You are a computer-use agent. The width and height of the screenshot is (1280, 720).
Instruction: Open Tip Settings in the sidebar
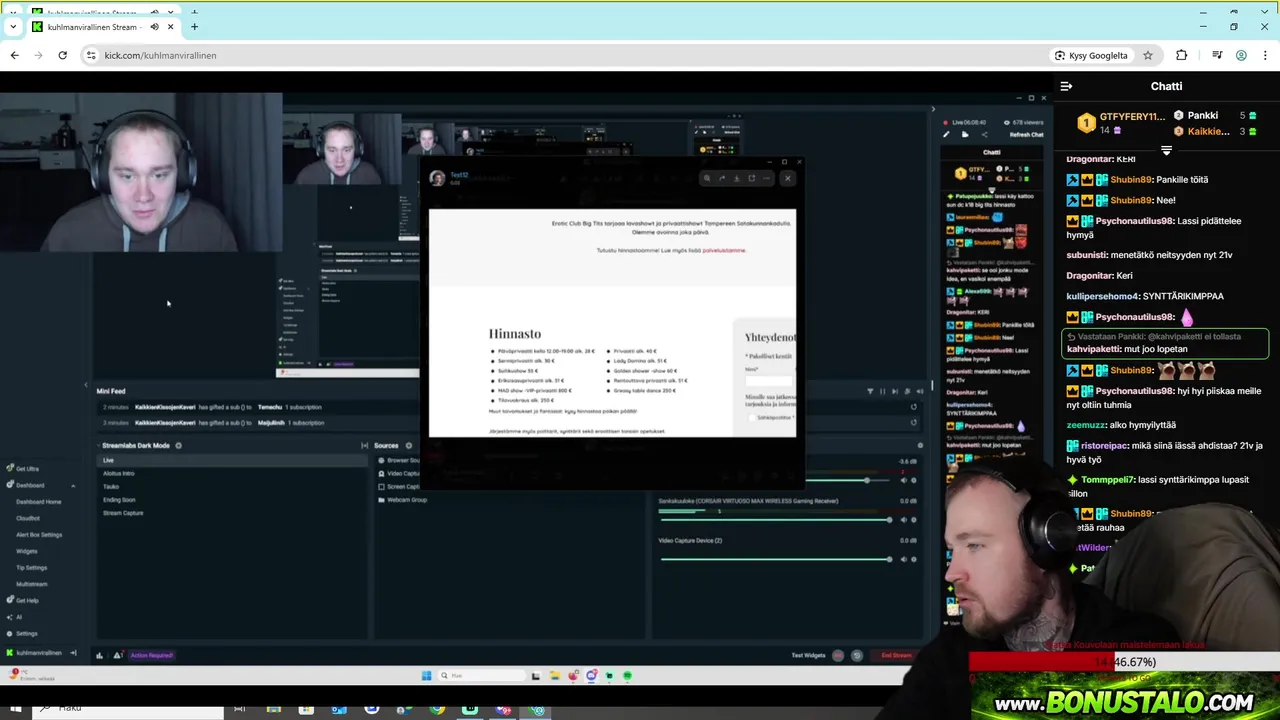(31, 567)
